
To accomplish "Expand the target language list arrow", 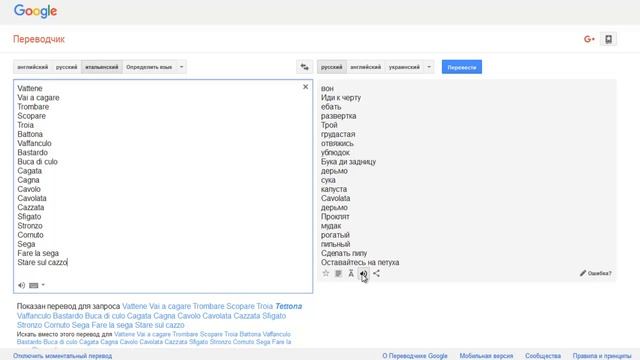I will [429, 67].
